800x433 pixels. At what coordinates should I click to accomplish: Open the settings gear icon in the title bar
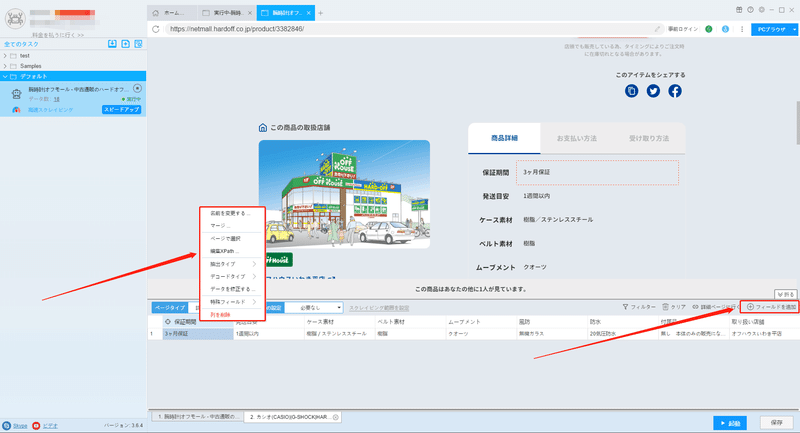point(761,10)
